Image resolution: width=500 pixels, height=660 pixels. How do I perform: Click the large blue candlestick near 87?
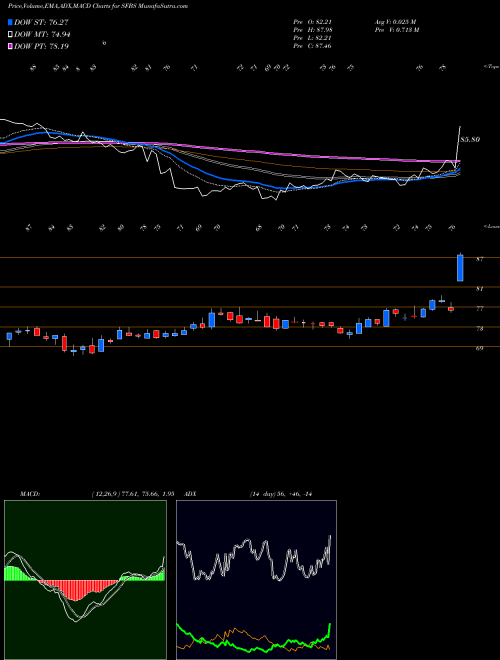460,268
